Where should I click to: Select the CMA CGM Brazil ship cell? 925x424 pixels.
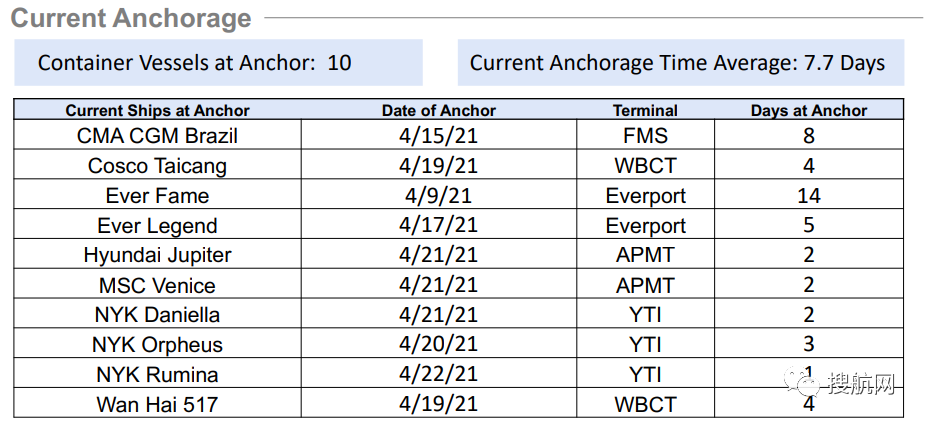coord(158,136)
